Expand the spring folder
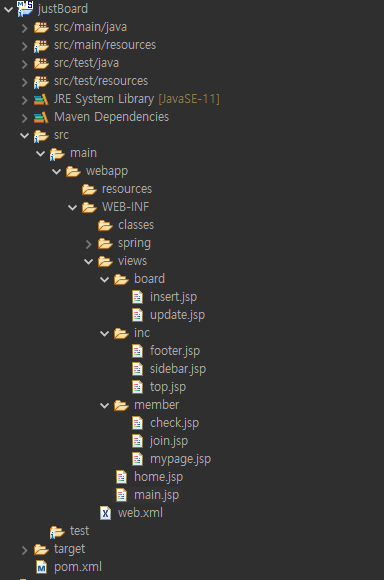 (x=88, y=244)
